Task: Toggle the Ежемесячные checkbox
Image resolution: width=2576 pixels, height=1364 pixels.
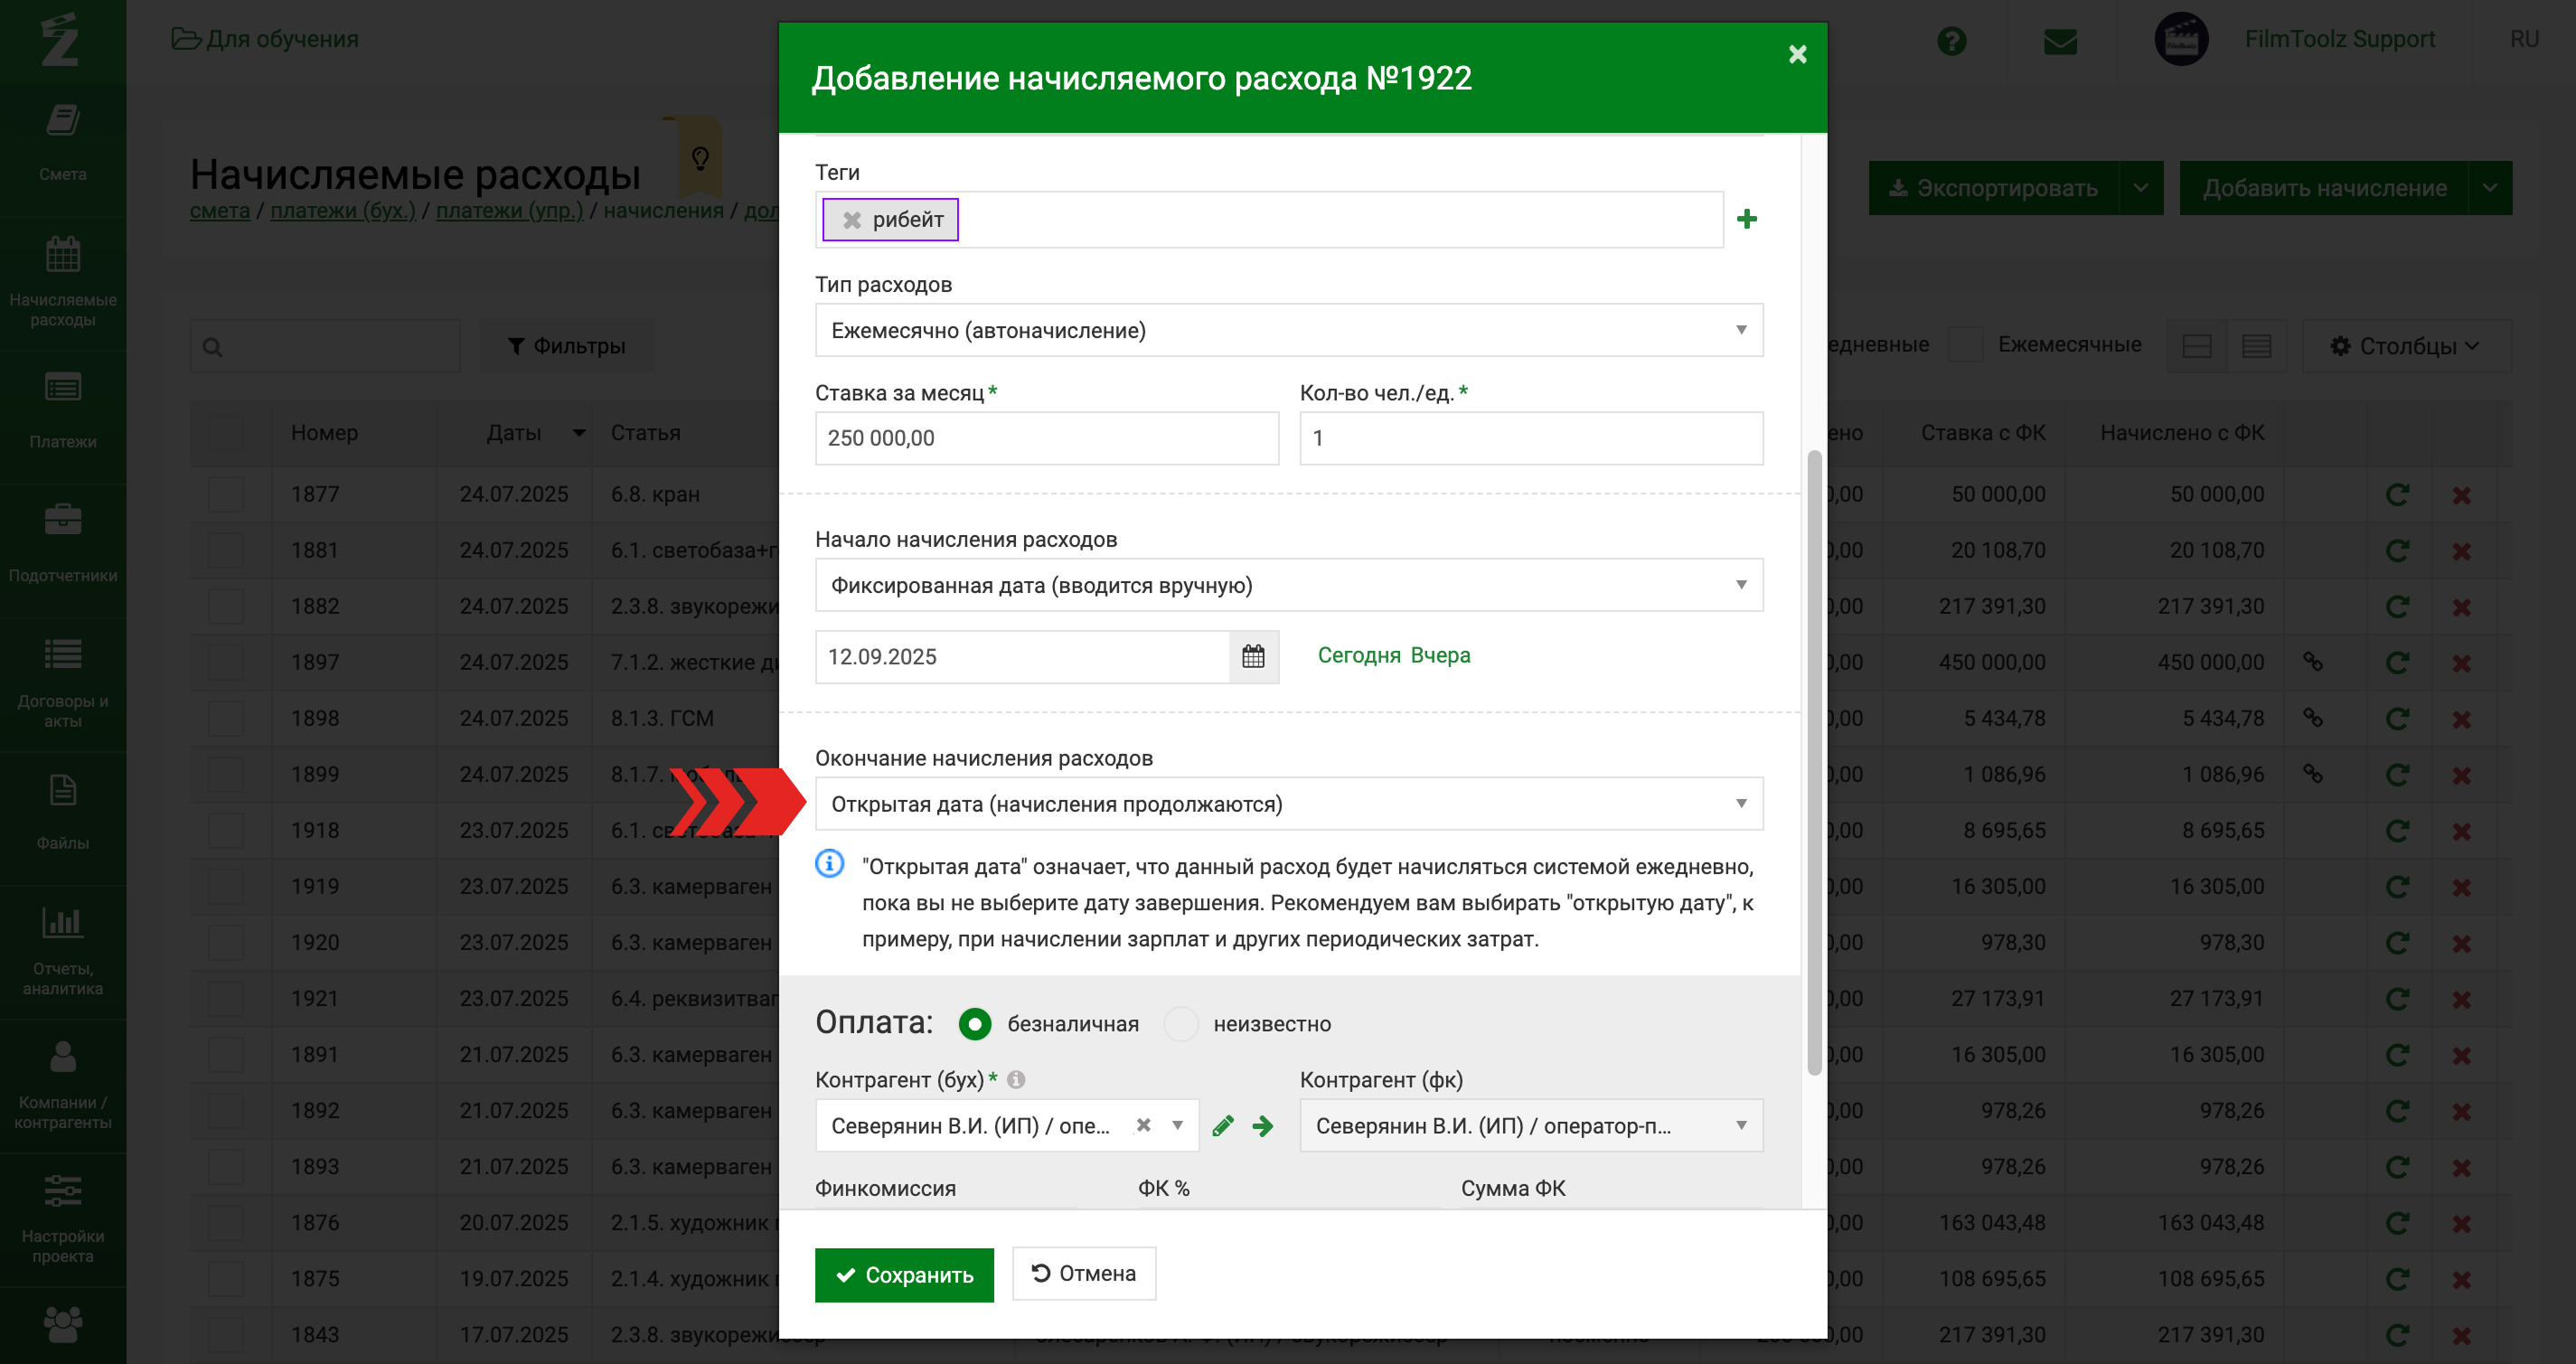Action: coord(1965,344)
